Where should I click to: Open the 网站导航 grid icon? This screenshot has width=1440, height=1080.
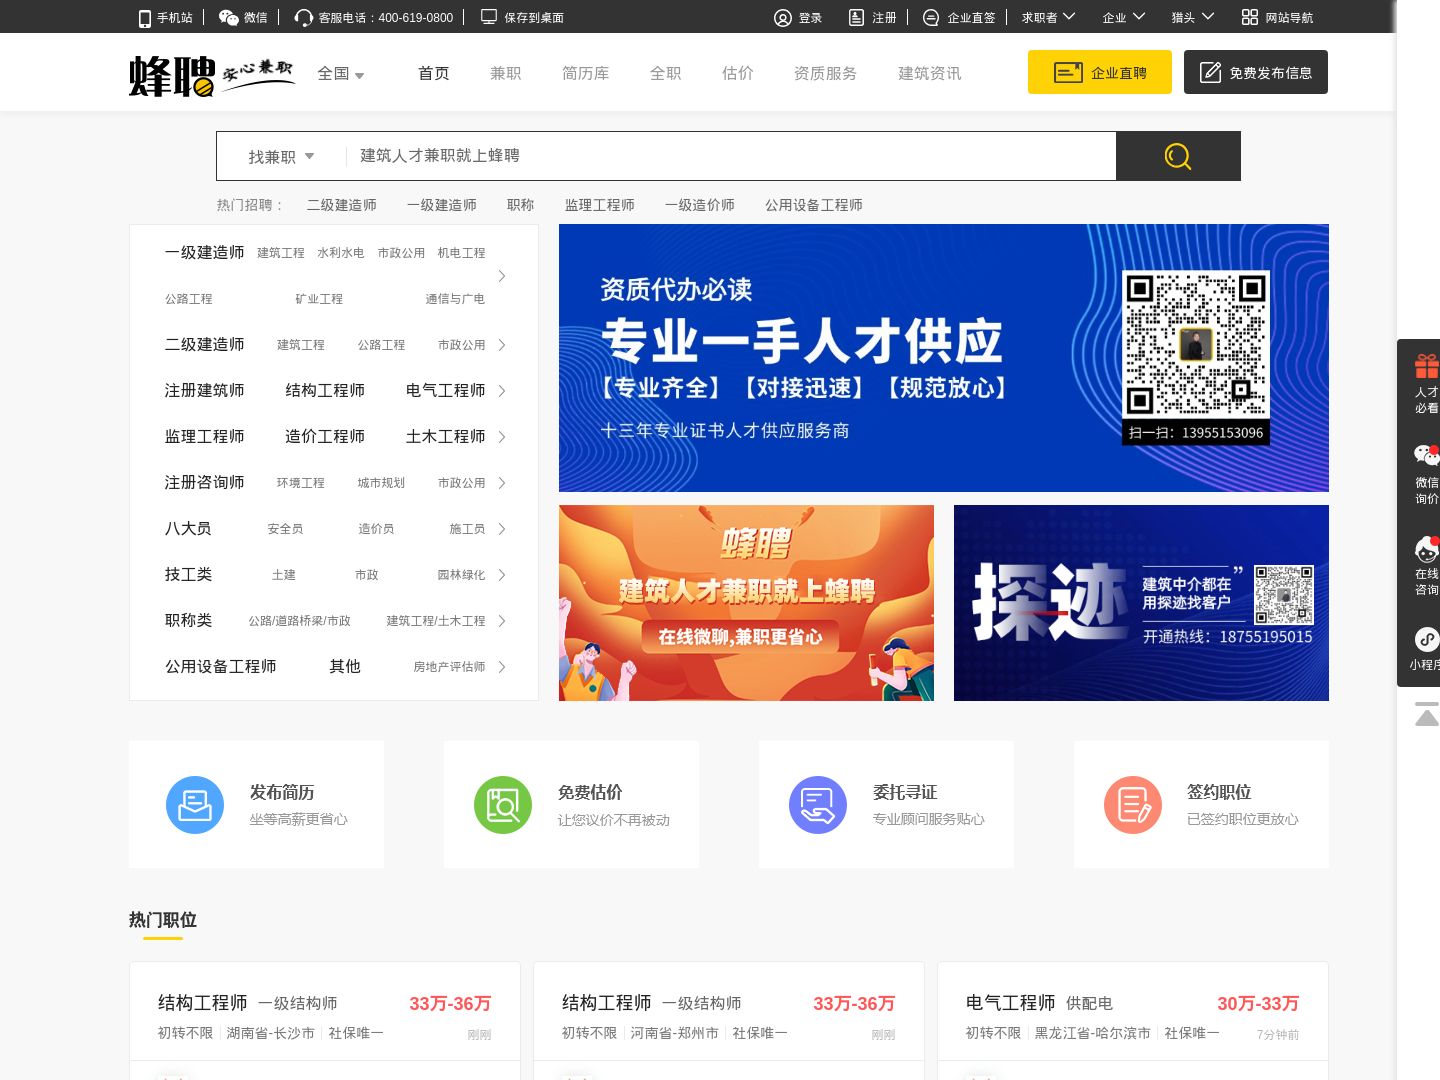(1249, 17)
